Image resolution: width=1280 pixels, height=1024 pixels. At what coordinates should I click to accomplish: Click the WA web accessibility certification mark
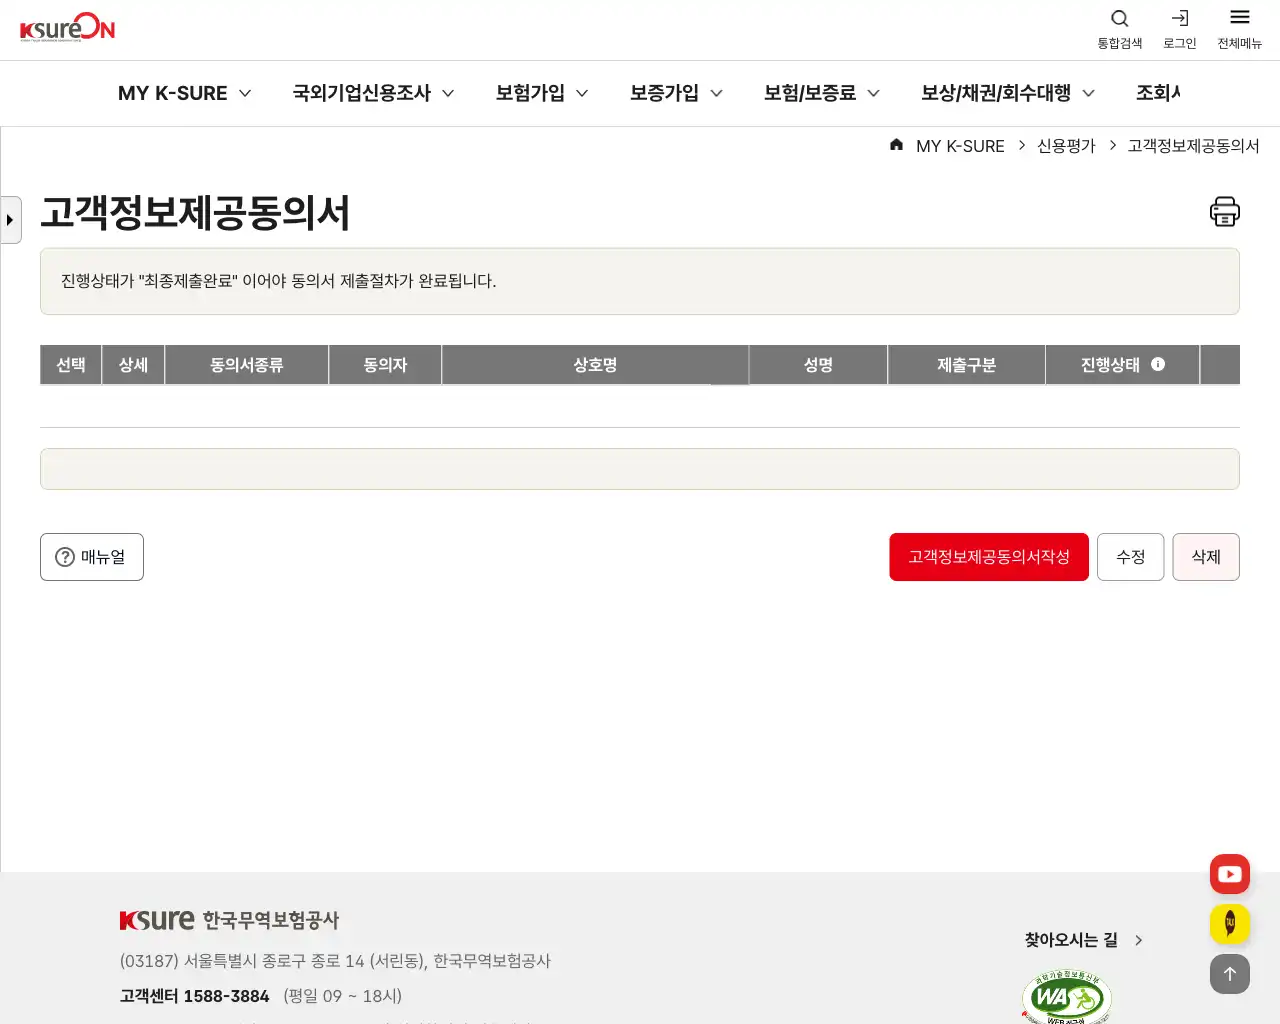pyautogui.click(x=1066, y=997)
